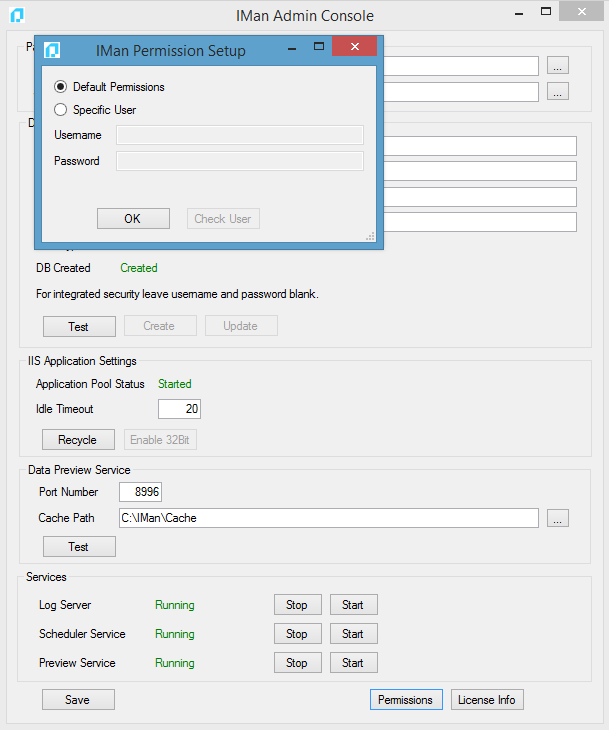
Task: Click the Idle Timeout value box
Action: pyautogui.click(x=179, y=409)
